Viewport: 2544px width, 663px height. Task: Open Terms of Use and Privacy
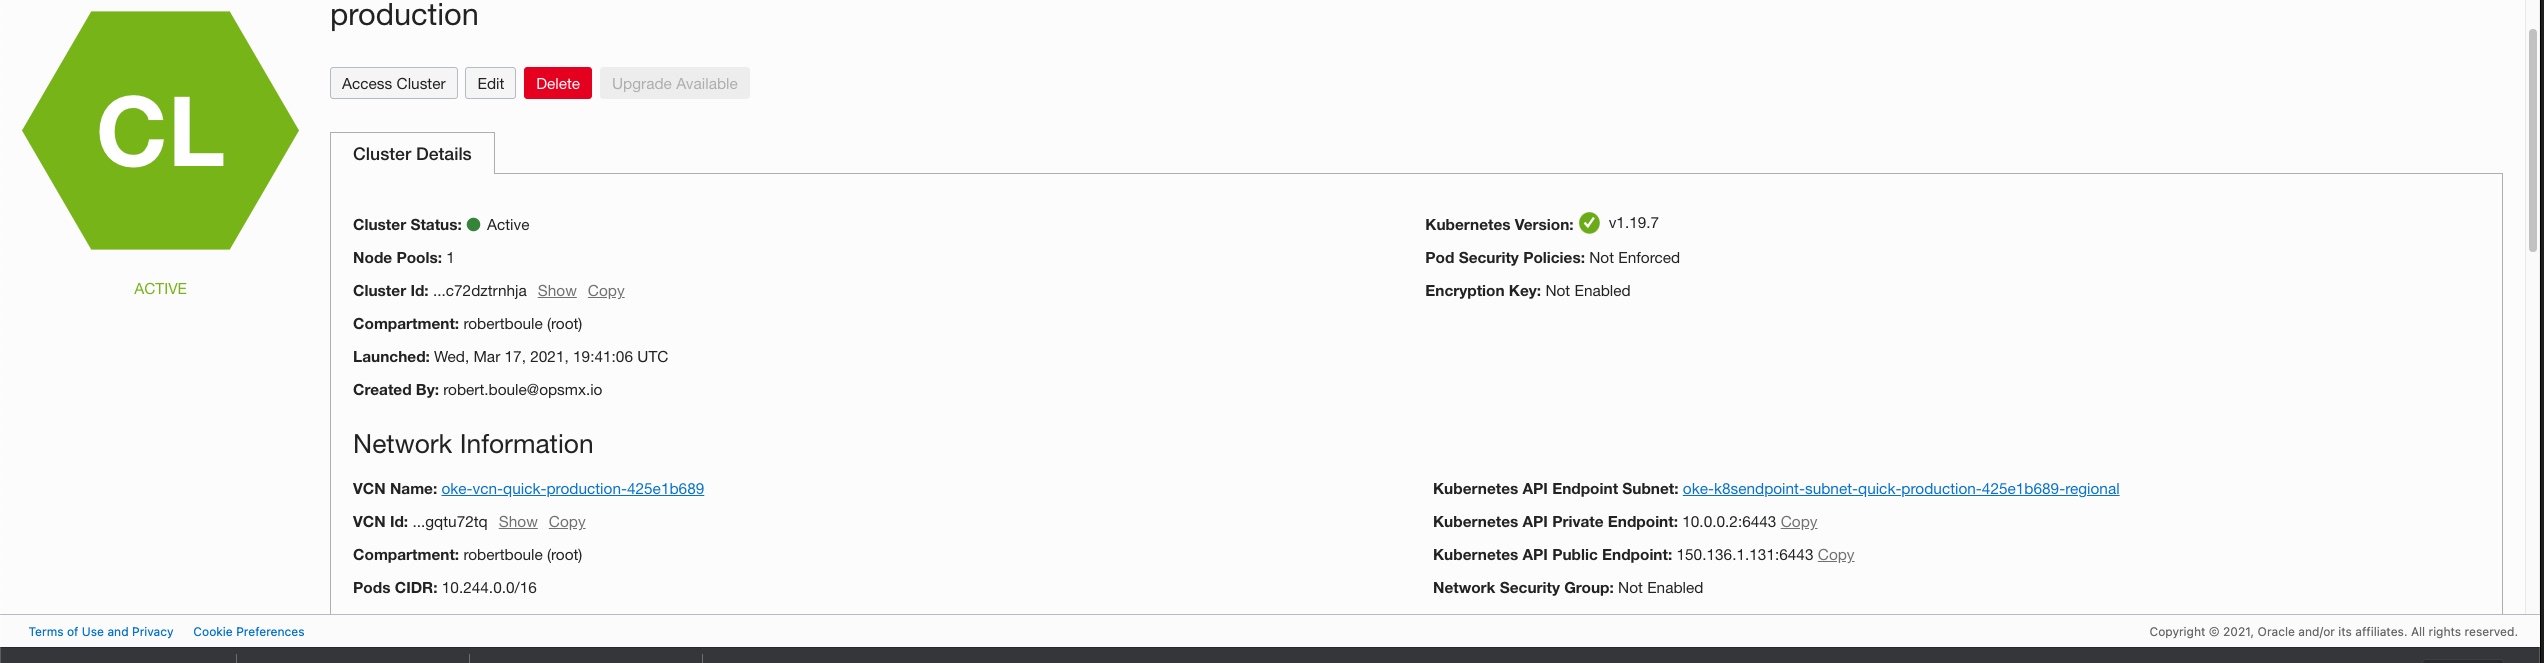coord(101,632)
